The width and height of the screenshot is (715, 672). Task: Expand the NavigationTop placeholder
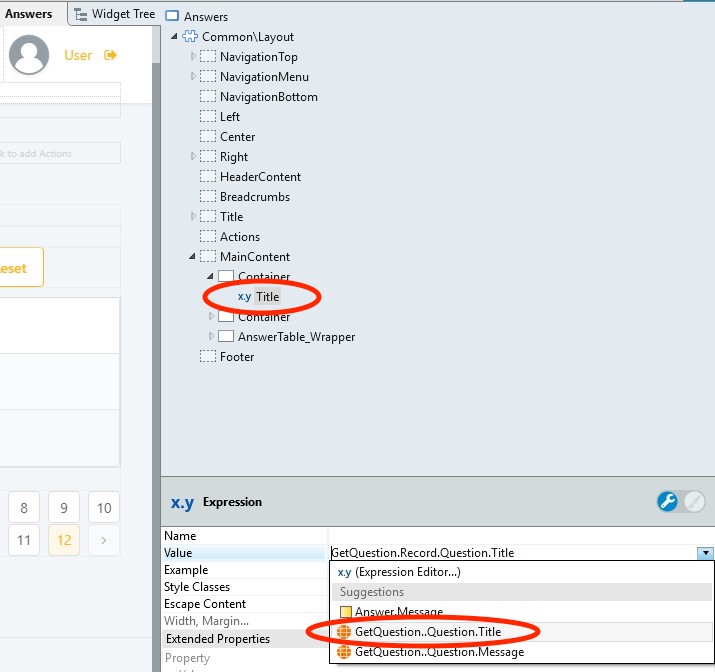point(193,56)
